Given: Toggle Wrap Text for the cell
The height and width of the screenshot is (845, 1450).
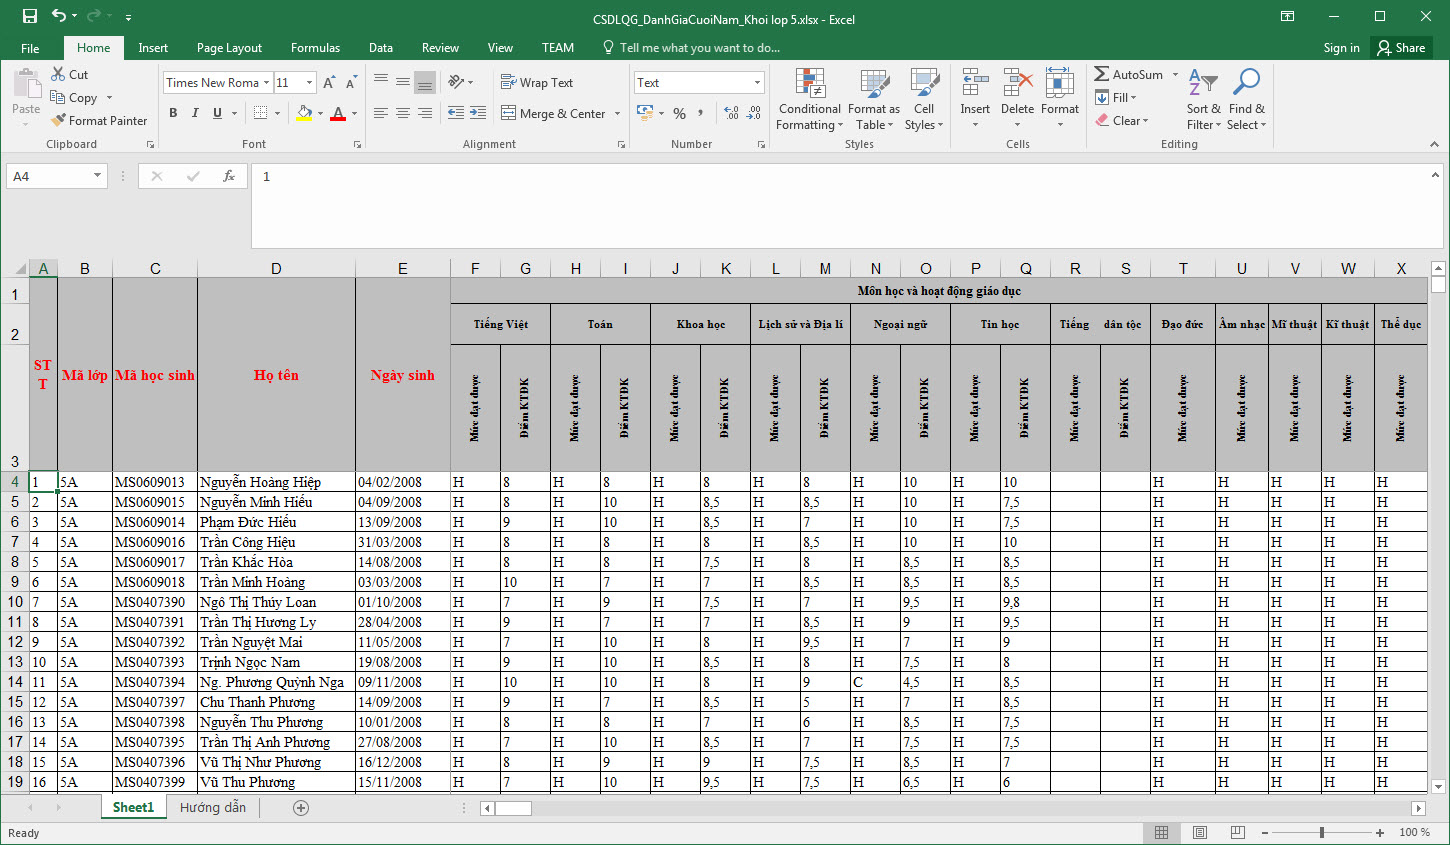Looking at the screenshot, I should click(x=537, y=83).
